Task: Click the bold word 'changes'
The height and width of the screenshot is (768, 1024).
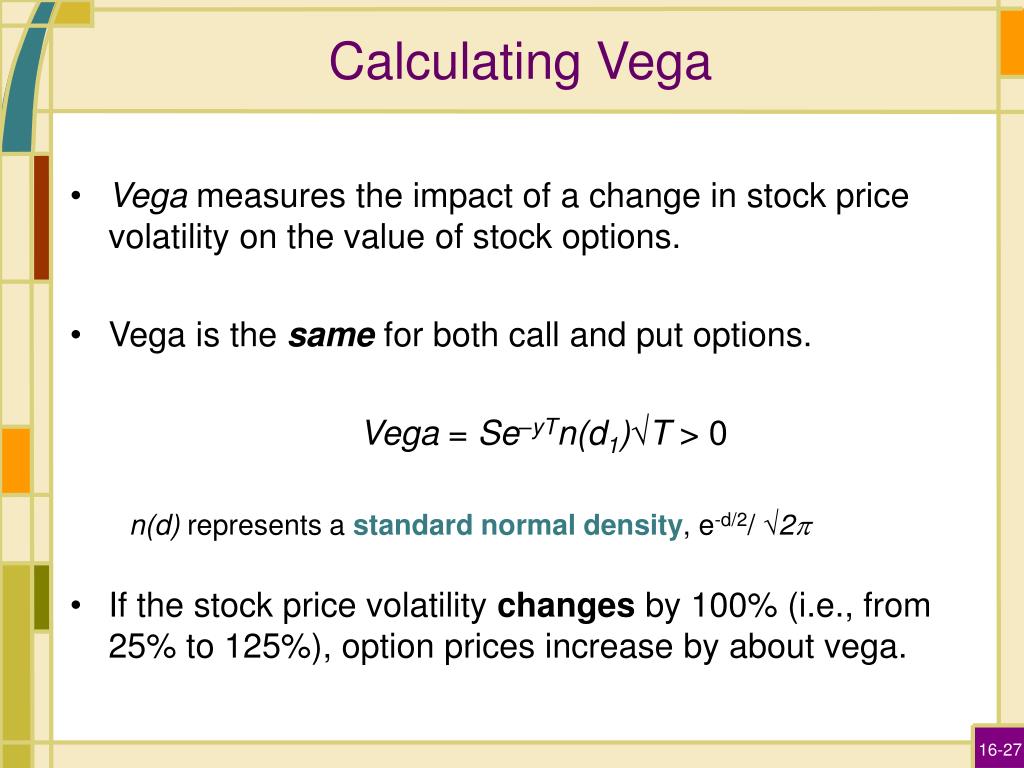Action: 566,605
